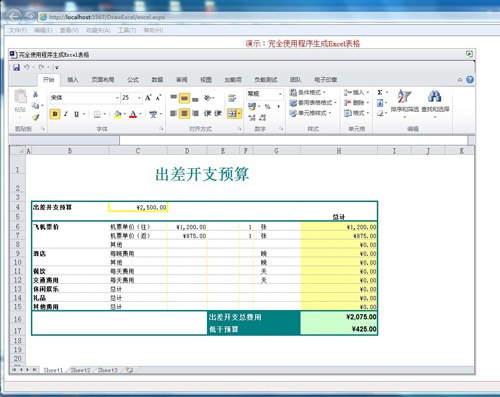The height and width of the screenshot is (397, 500).
Task: Toggle Middle Align
Action: coord(184,98)
